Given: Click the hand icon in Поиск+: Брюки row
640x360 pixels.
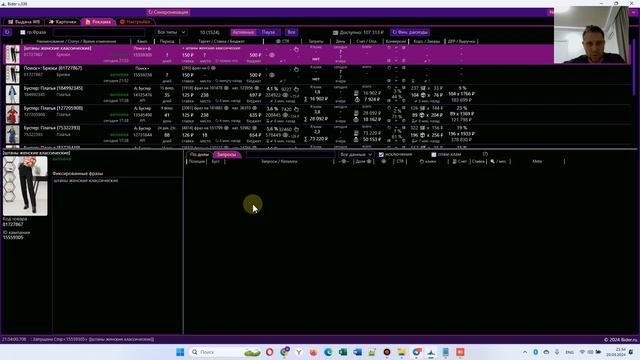Looking at the screenshot, I should coord(296,69).
